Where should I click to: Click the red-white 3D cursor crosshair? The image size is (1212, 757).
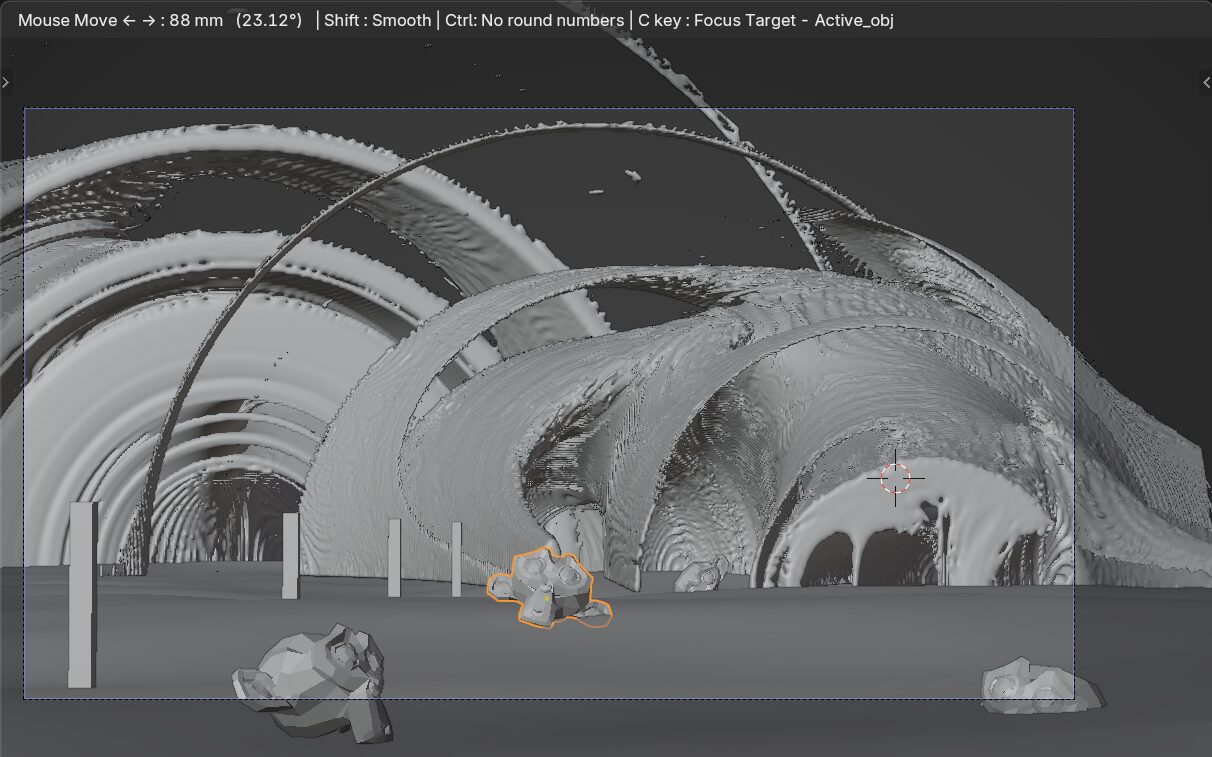click(895, 478)
